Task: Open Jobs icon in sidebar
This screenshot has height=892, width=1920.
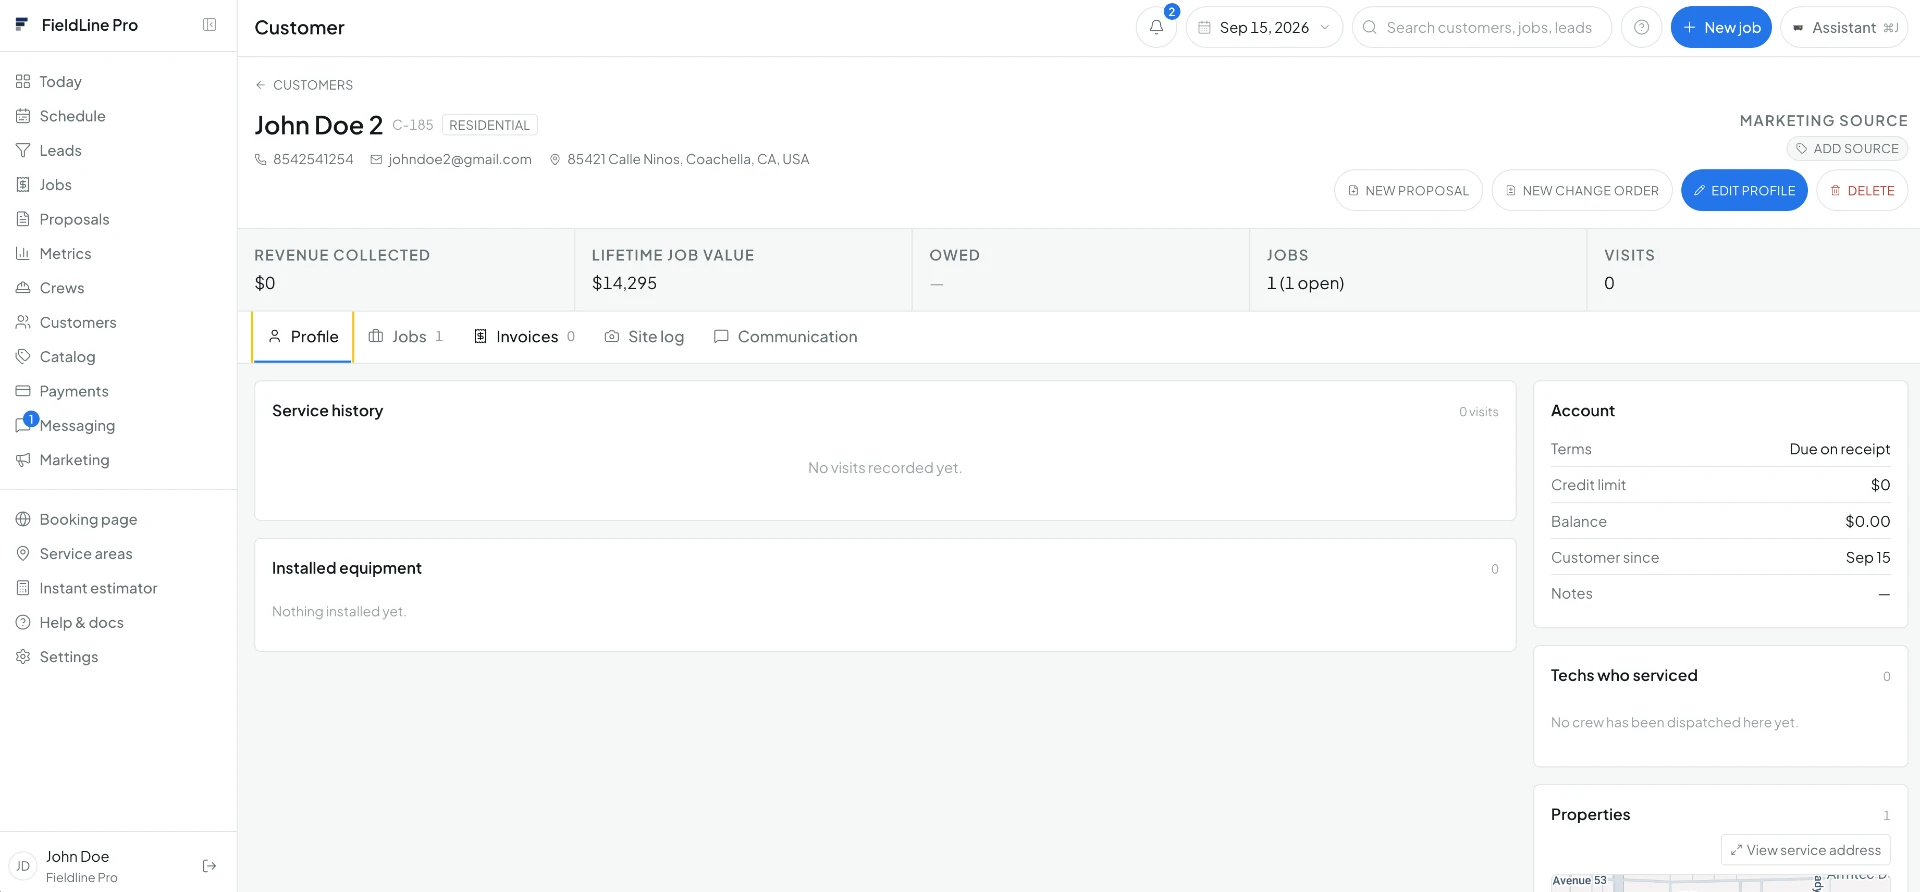Action: (23, 185)
